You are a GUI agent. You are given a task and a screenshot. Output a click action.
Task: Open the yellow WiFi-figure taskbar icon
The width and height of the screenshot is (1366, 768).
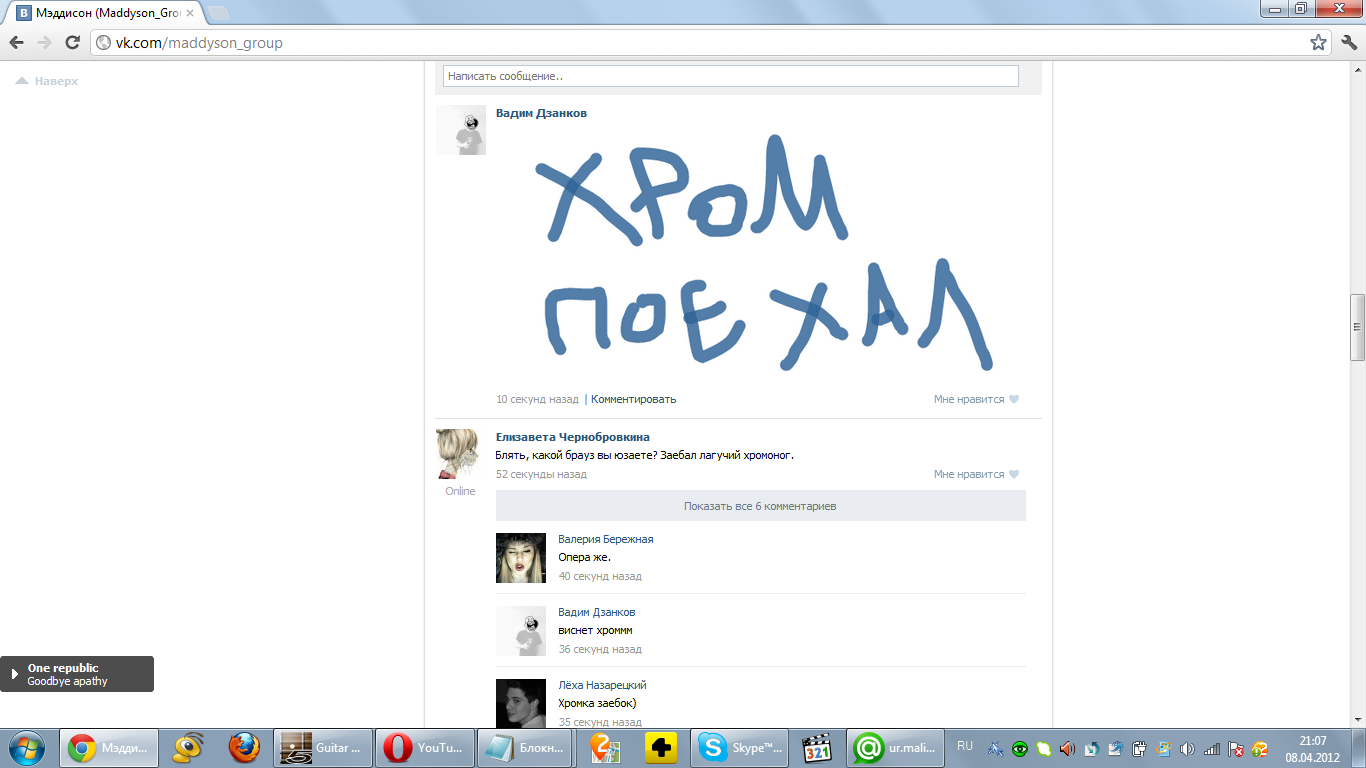coord(188,747)
